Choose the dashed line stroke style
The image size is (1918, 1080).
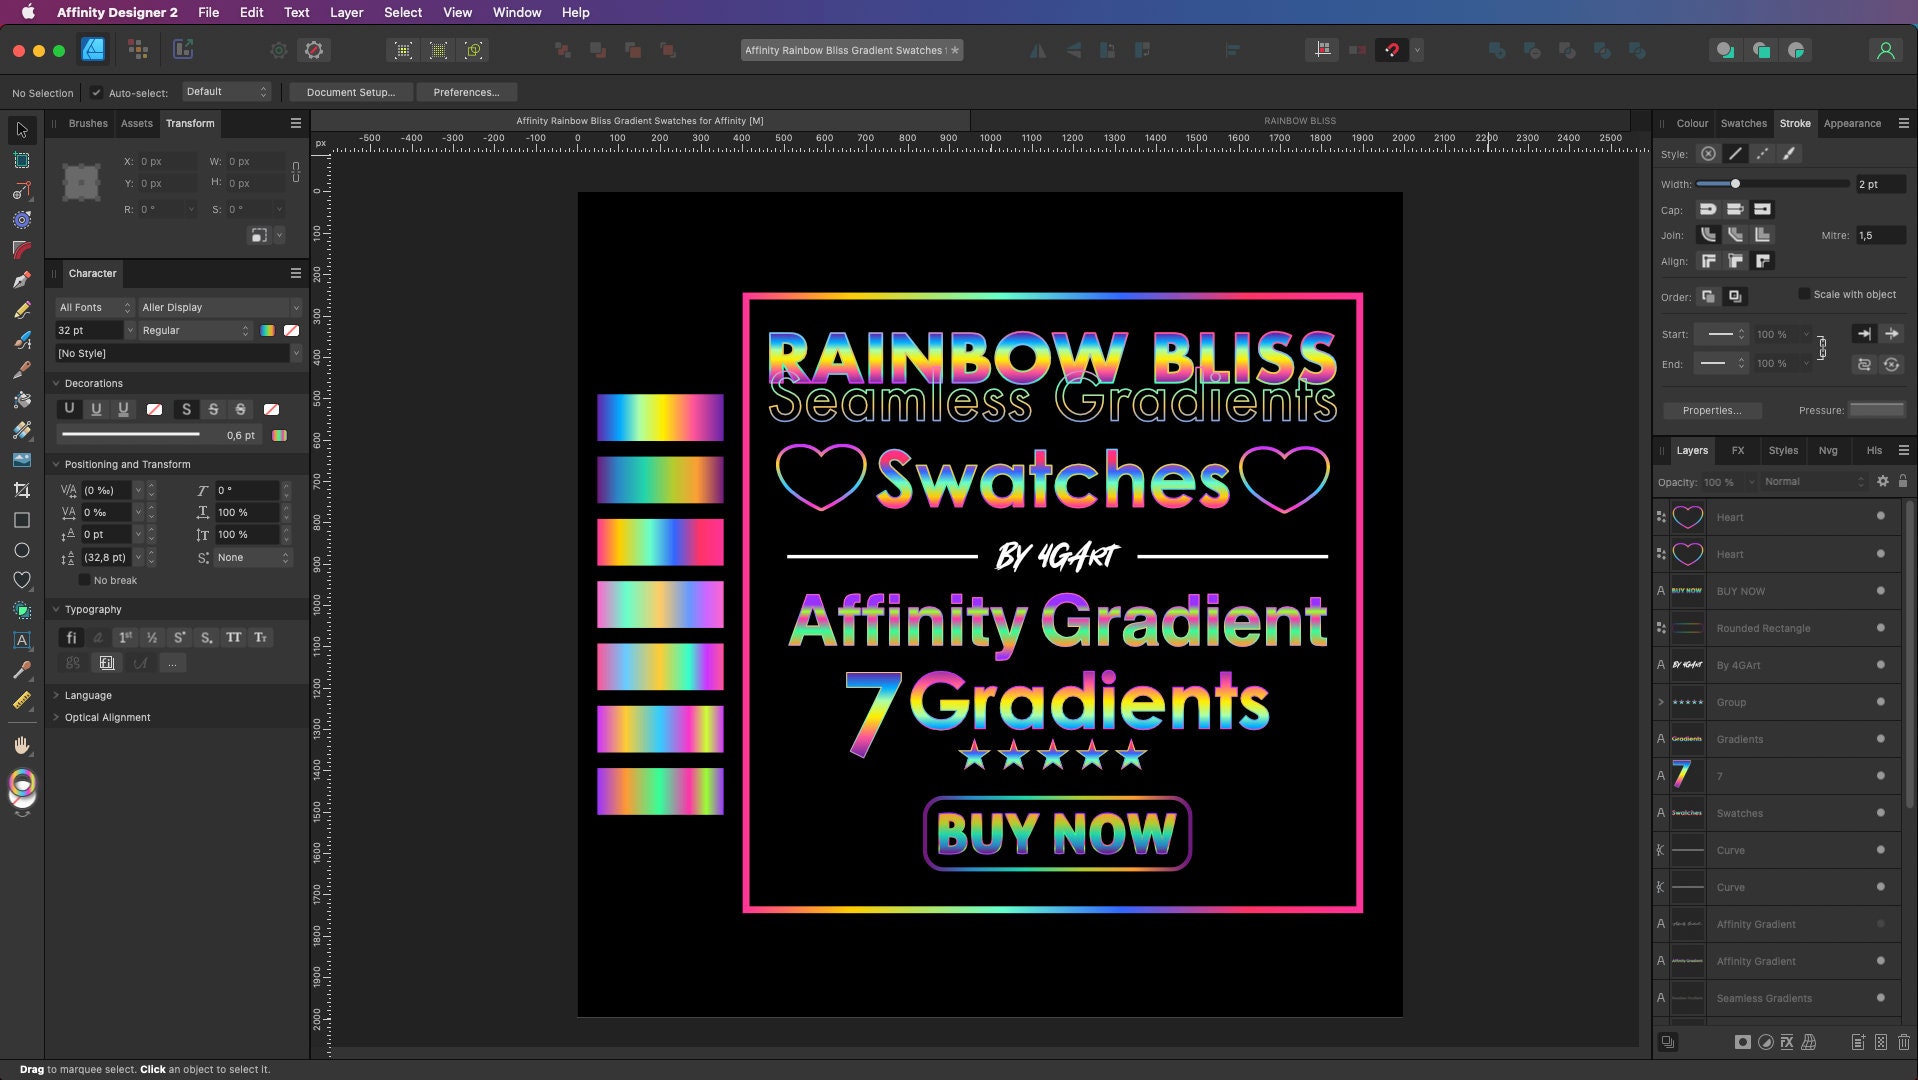point(1763,153)
